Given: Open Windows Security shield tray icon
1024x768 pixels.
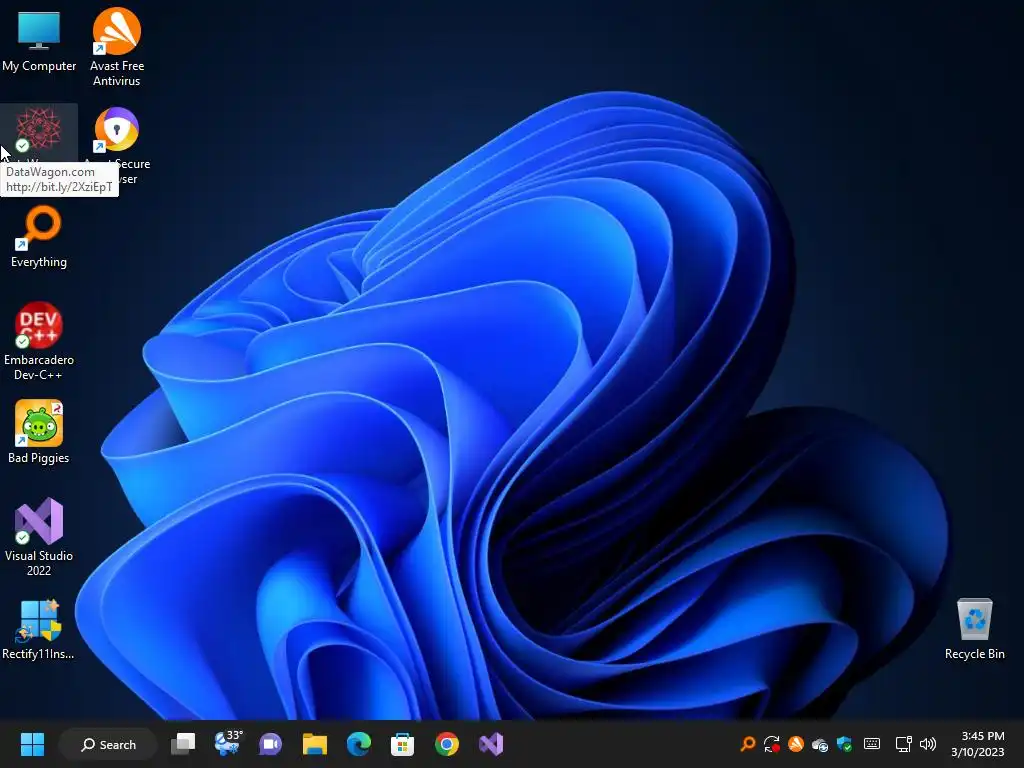Looking at the screenshot, I should [844, 744].
